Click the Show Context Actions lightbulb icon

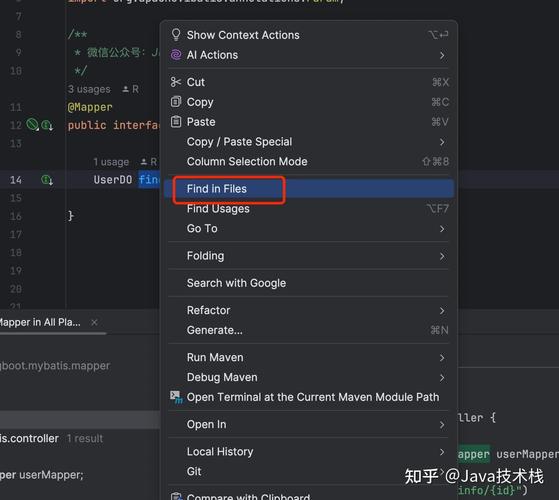(176, 35)
